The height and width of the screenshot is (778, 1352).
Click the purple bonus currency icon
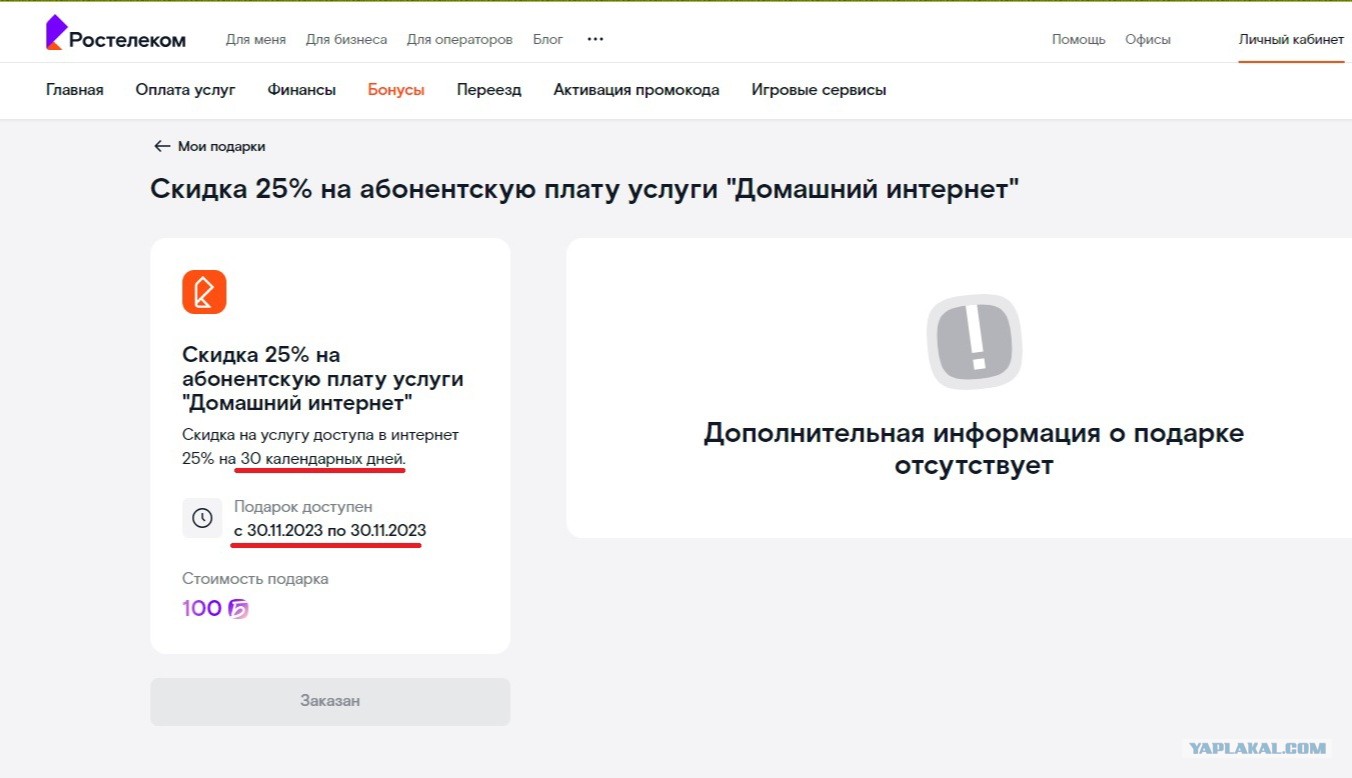click(x=238, y=608)
